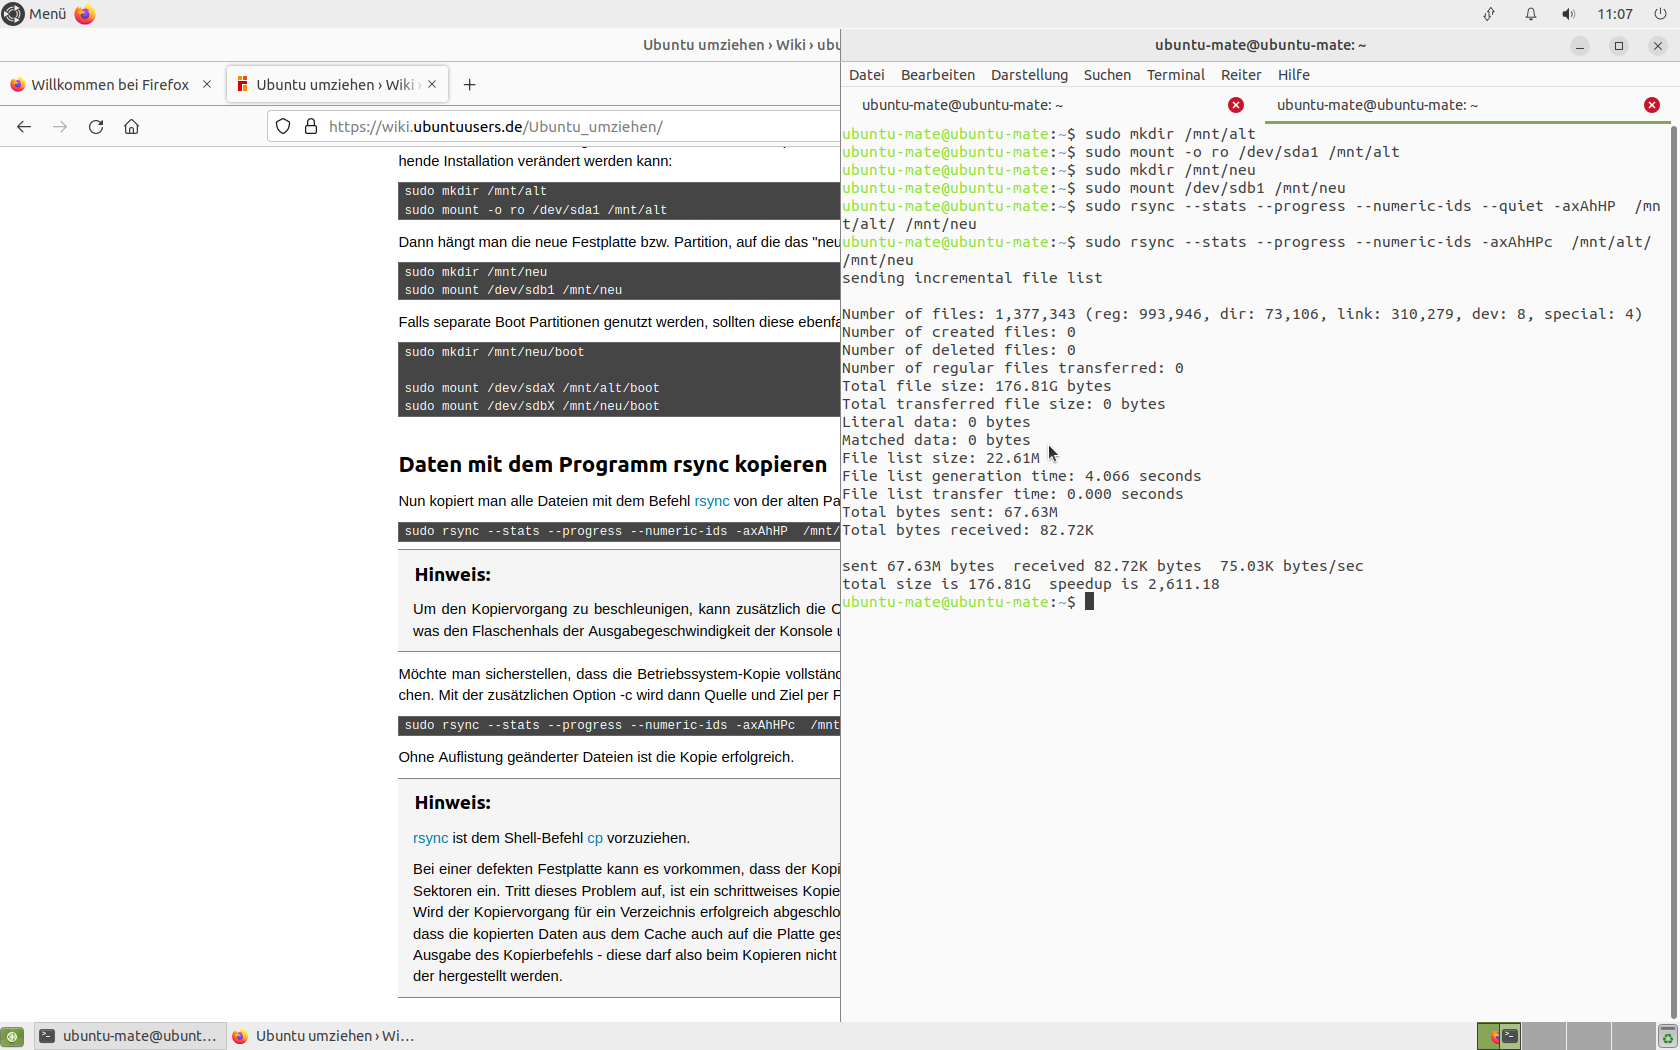The height and width of the screenshot is (1050, 1680).
Task: Click the 'sudo mount -o ro /dev/sda1 /mnt/alt' wiki code line
Action: point(536,210)
